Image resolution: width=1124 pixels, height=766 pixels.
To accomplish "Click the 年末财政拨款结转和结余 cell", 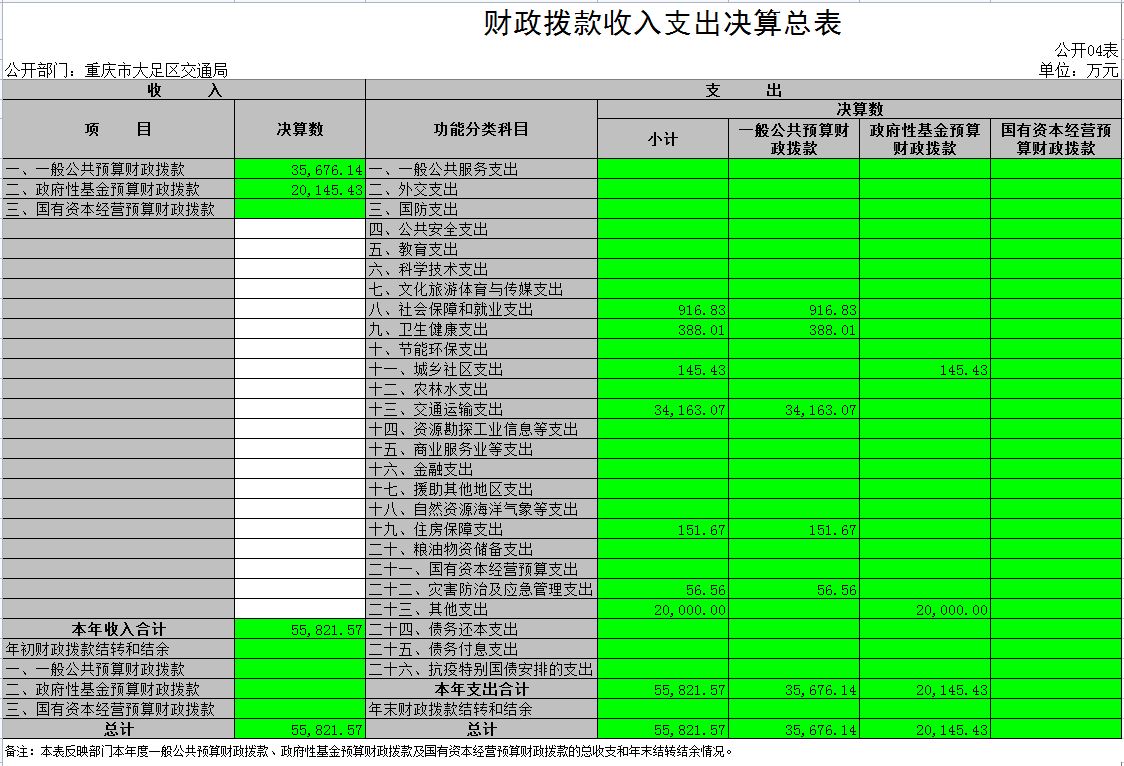I will [481, 709].
